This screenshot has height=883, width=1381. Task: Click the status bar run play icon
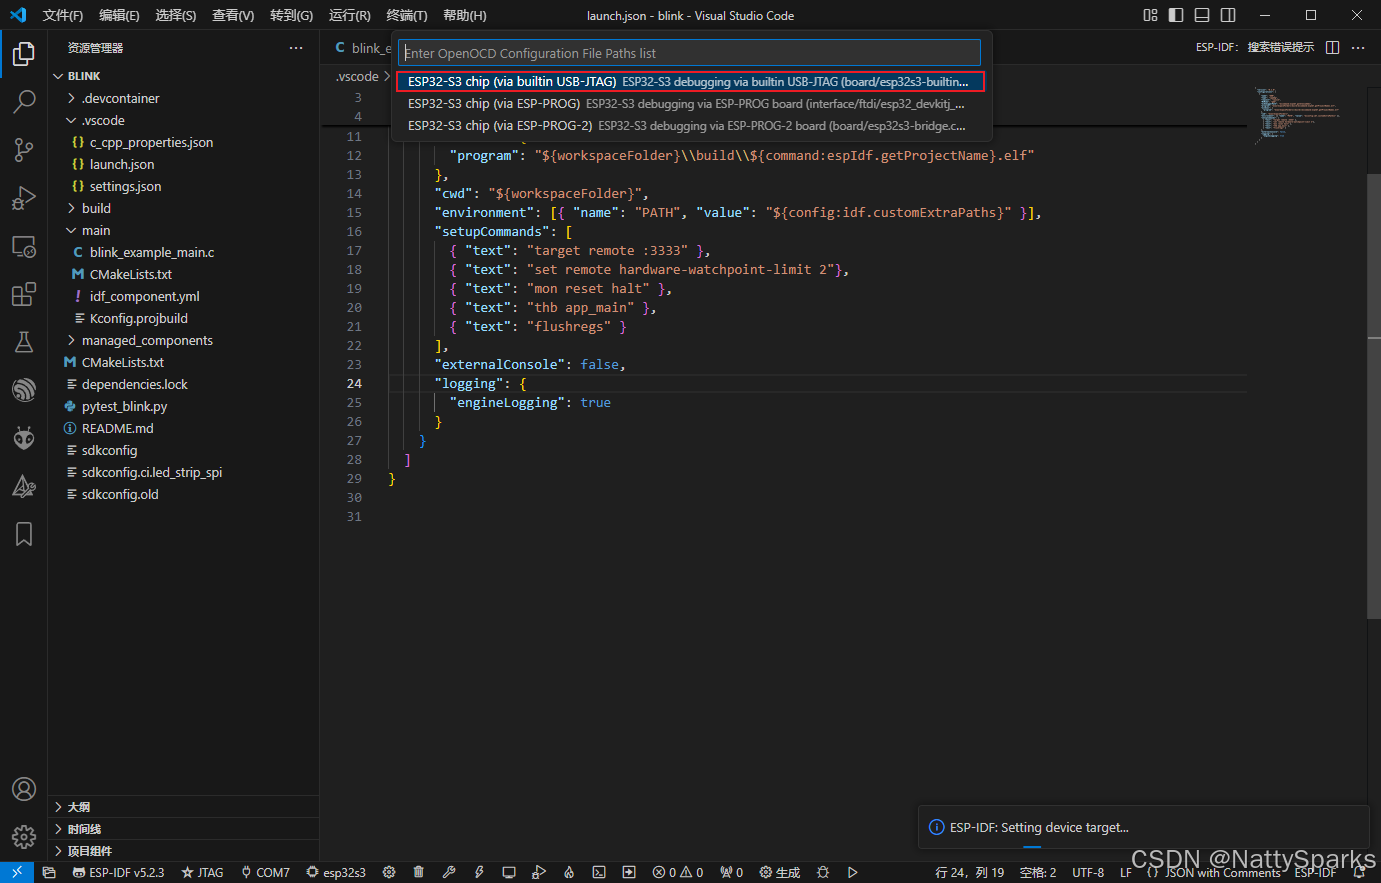[853, 872]
